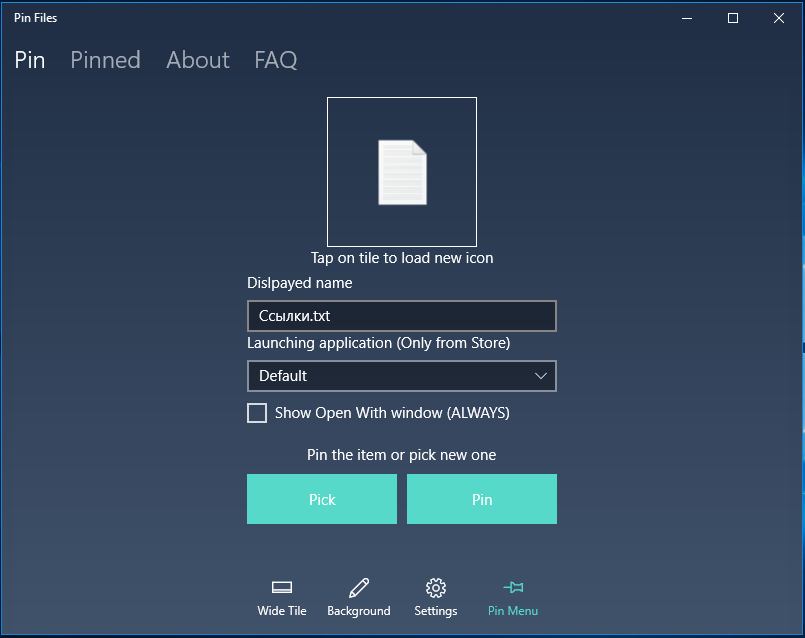The height and width of the screenshot is (638, 805).
Task: Open the Wide Tile option
Action: pos(282,597)
